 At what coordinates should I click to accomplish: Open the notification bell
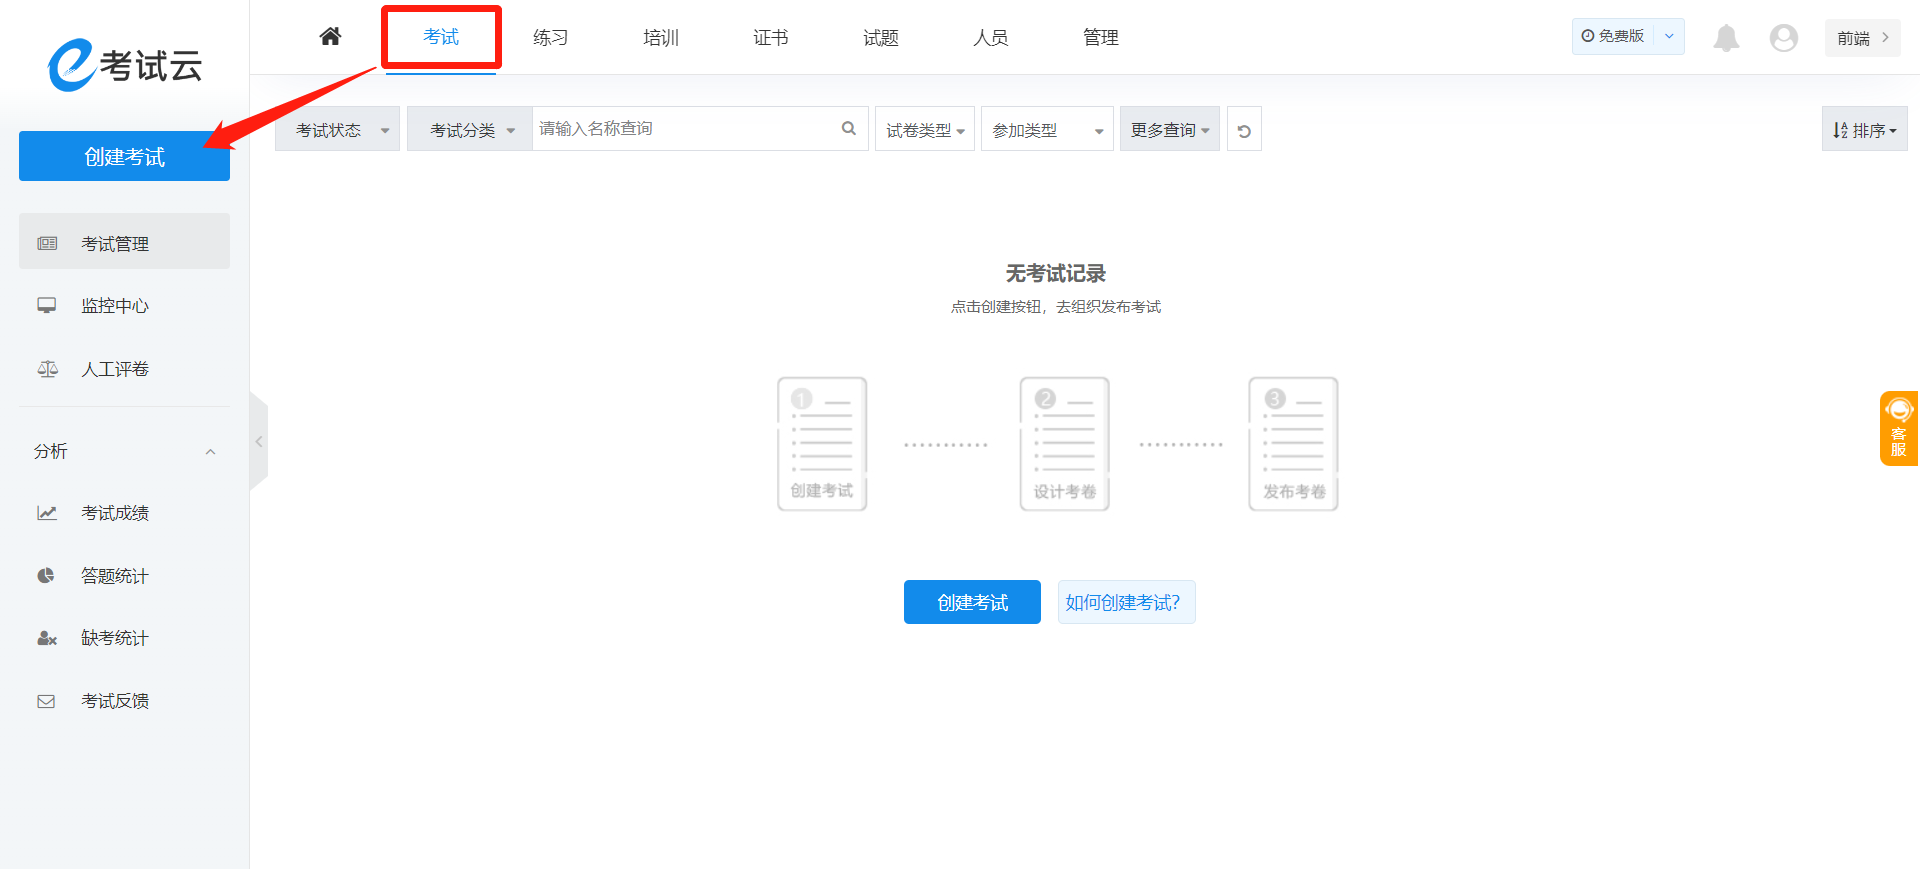click(x=1726, y=38)
